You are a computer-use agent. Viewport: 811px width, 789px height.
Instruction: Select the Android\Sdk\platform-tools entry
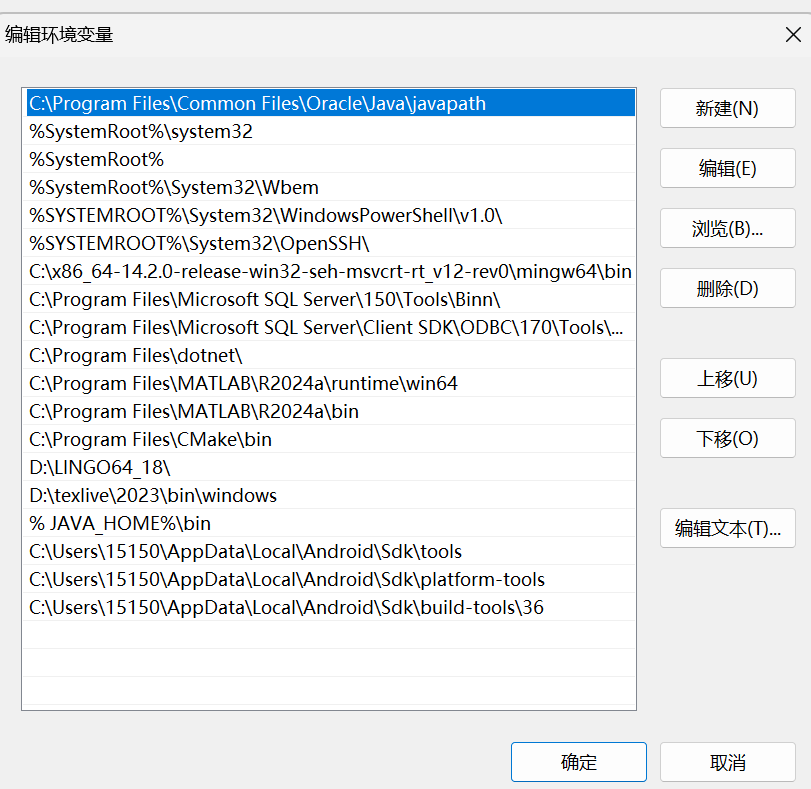tap(331, 578)
